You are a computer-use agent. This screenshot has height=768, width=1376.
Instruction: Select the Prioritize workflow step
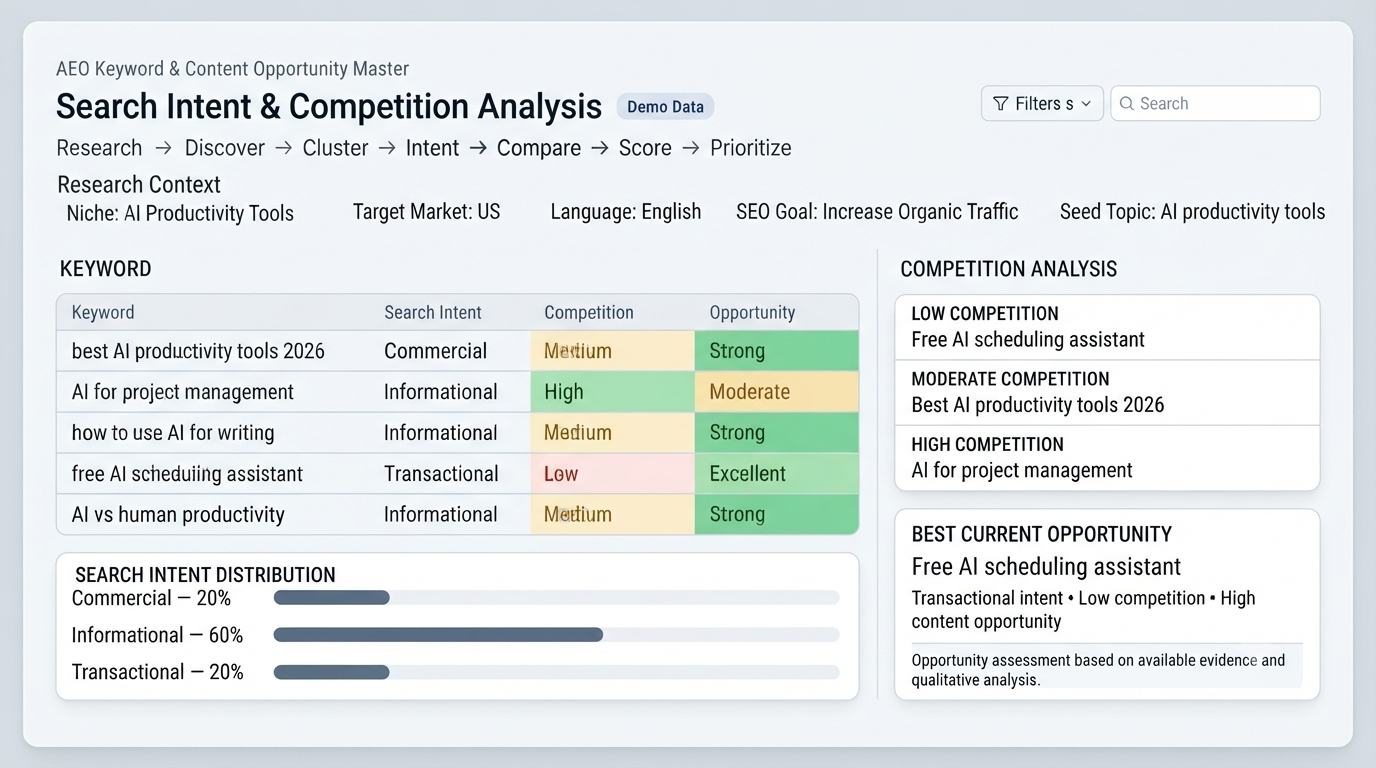click(751, 148)
